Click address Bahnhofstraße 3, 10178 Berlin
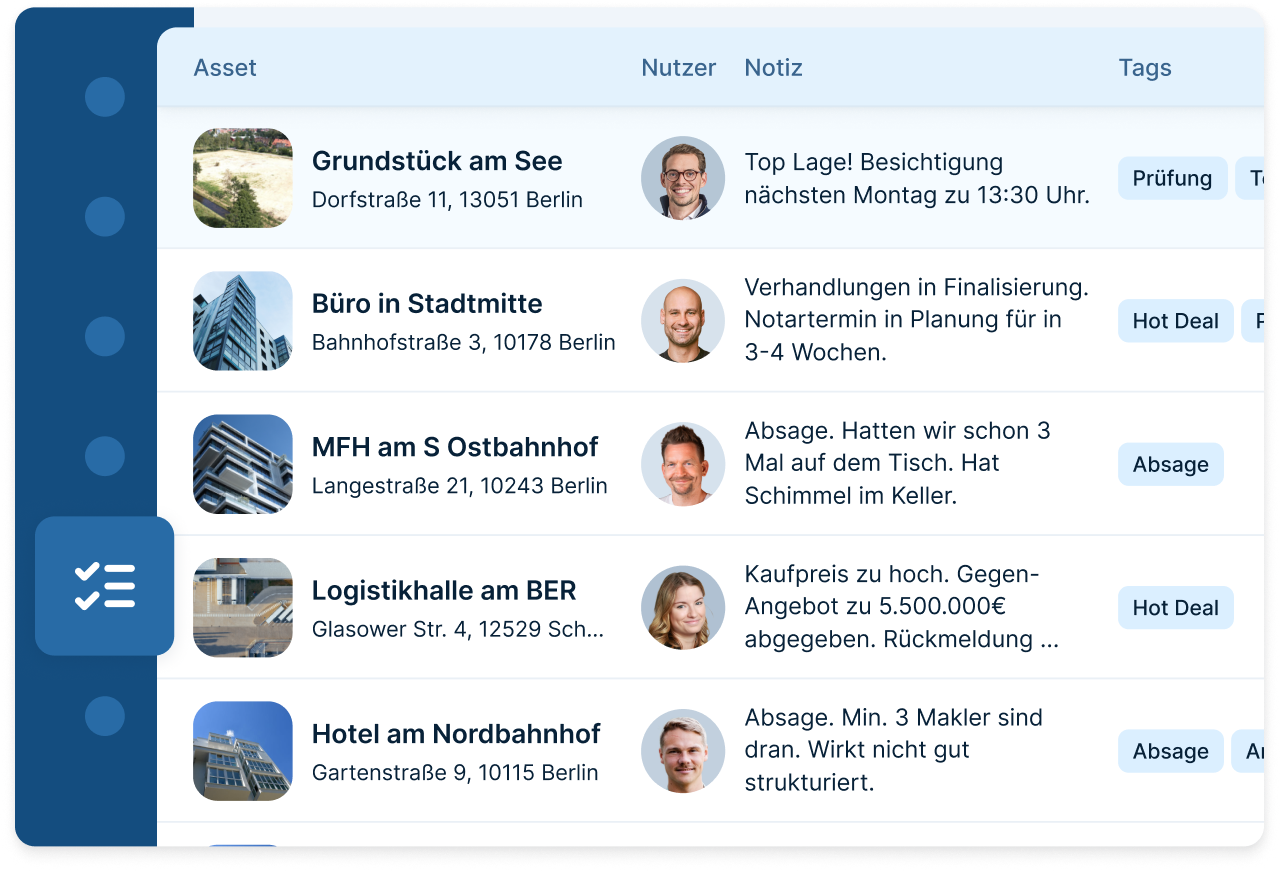 464,343
